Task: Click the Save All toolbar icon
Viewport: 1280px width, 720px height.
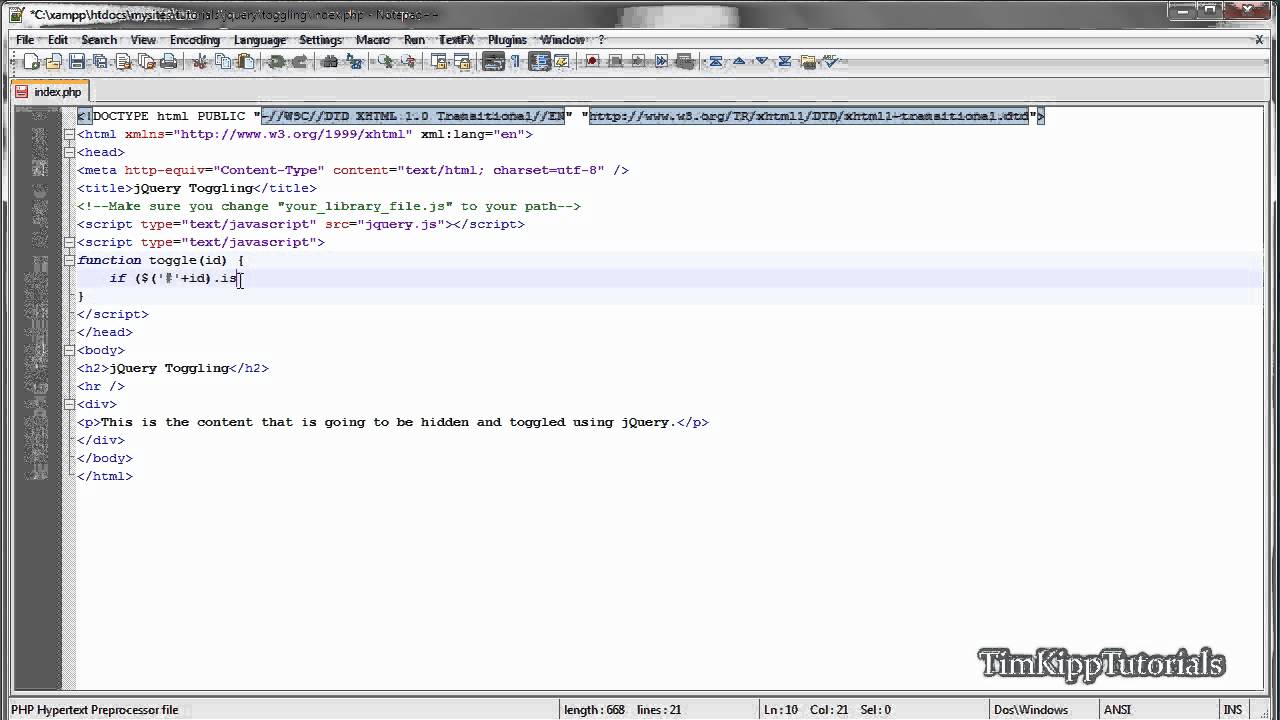Action: tap(100, 62)
